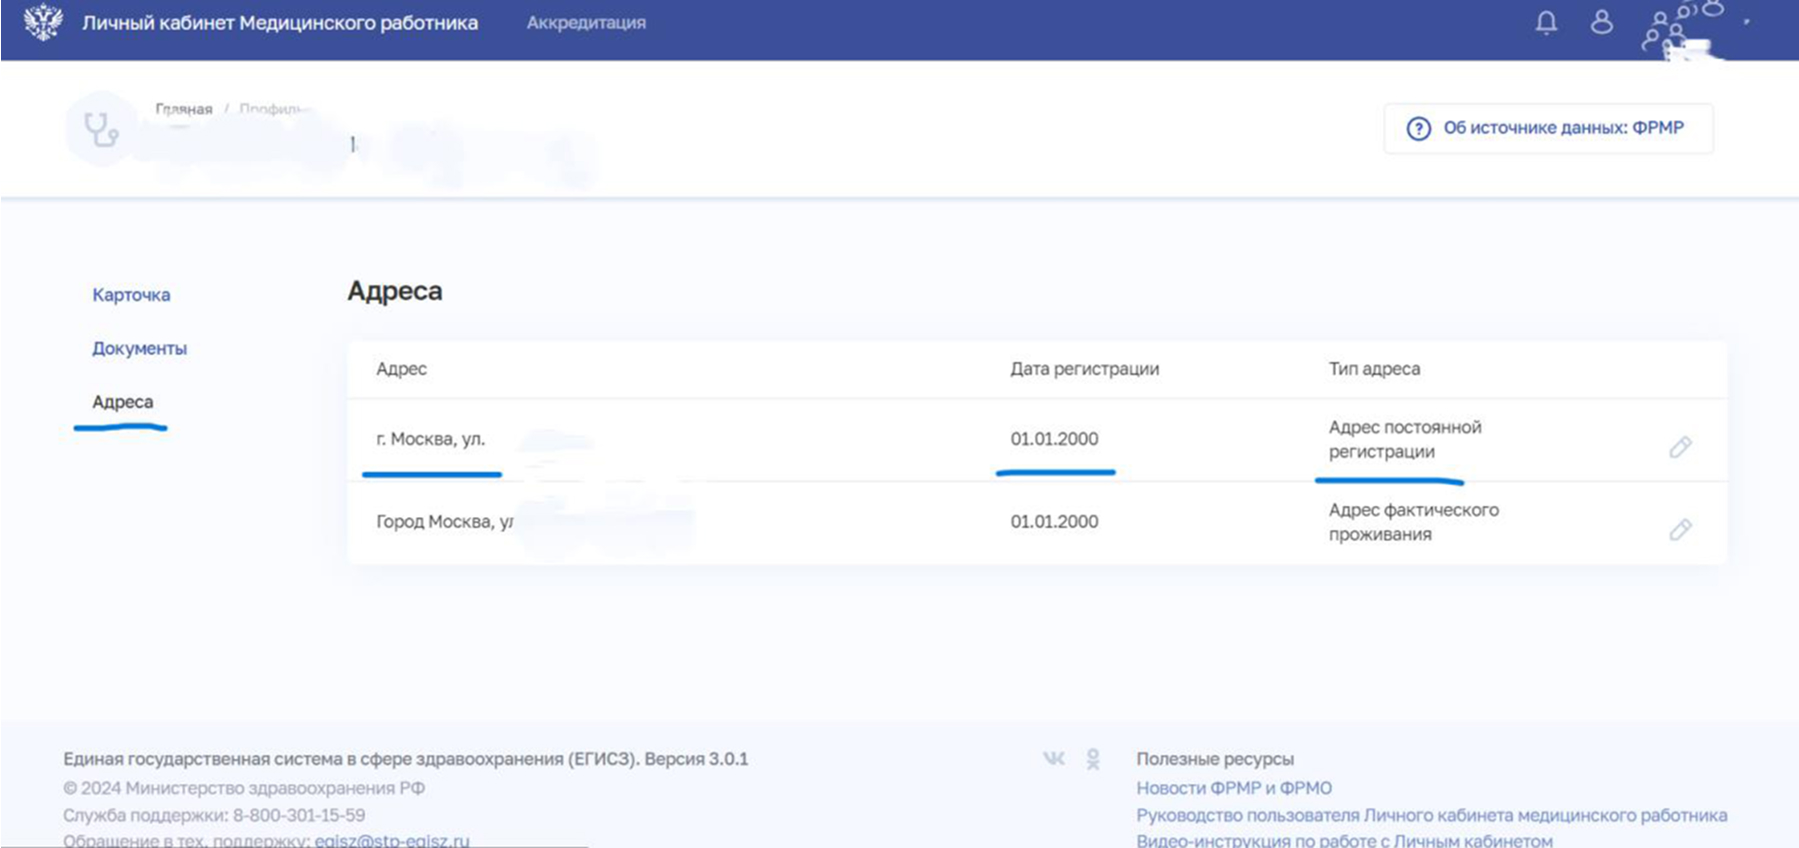Go to the 'Документы' section
This screenshot has height=848, width=1799.
point(140,348)
